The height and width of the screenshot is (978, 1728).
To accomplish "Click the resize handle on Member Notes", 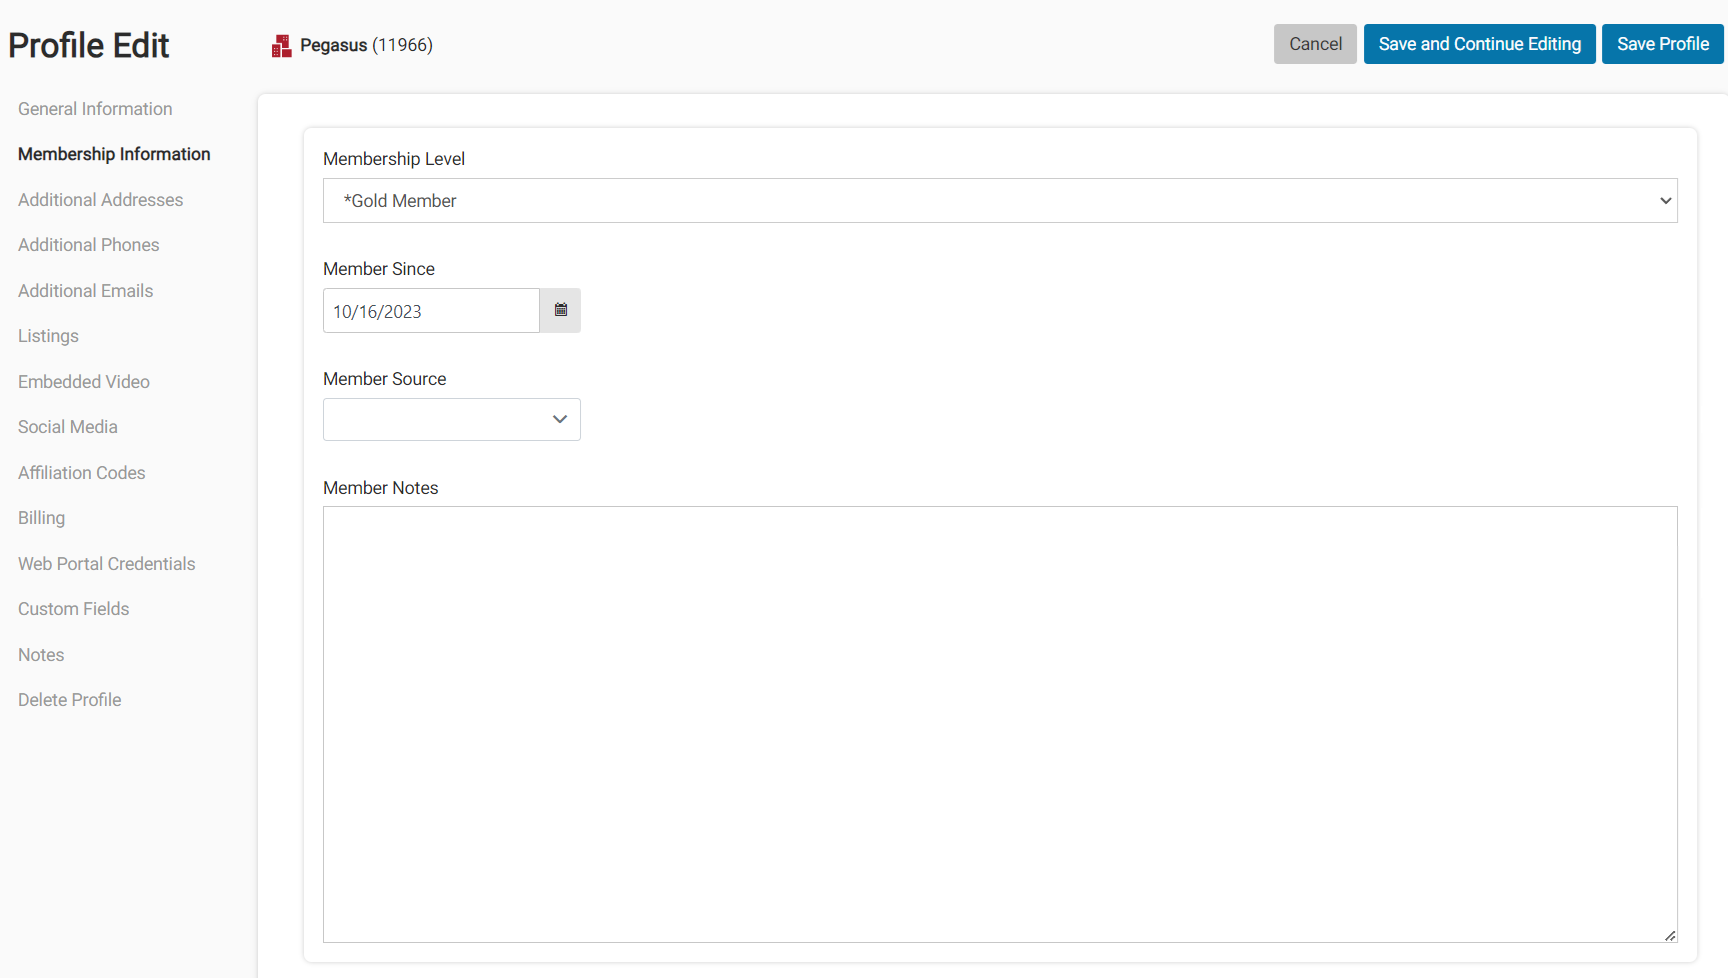I will (x=1669, y=936).
